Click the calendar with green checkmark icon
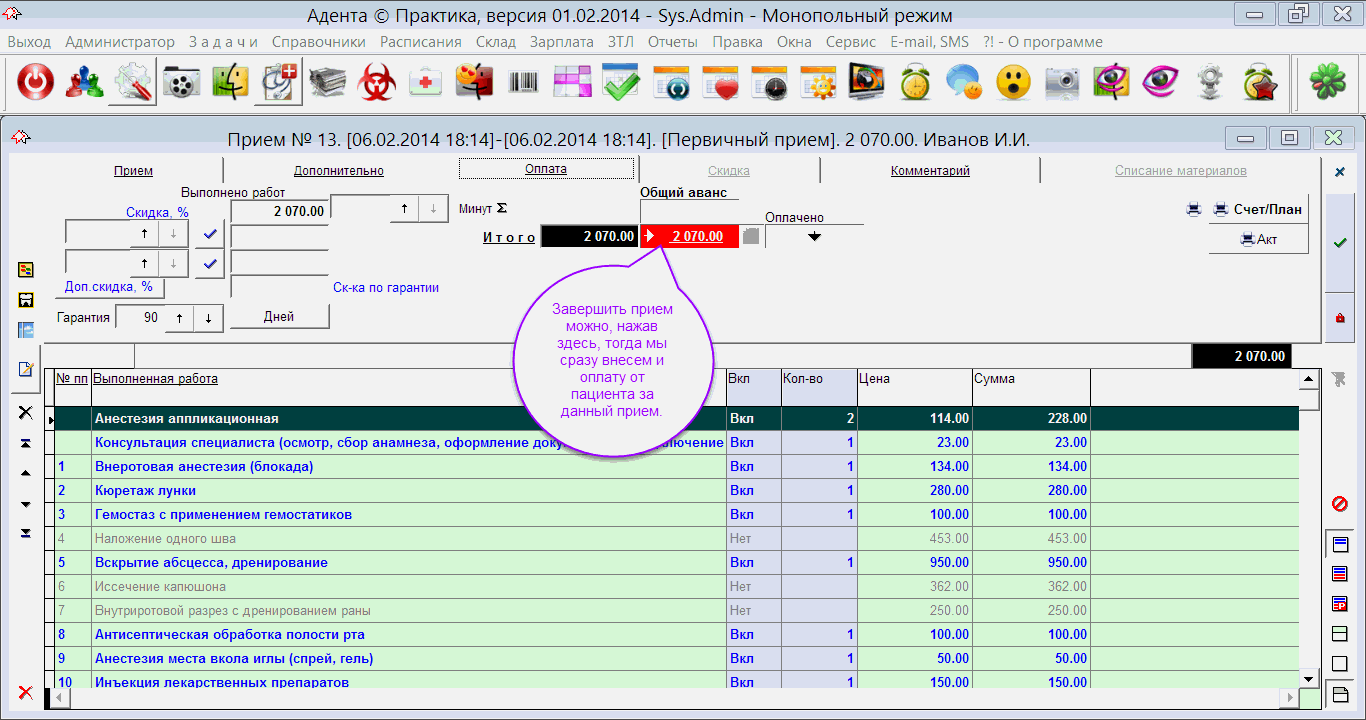1366x720 pixels. [x=621, y=83]
